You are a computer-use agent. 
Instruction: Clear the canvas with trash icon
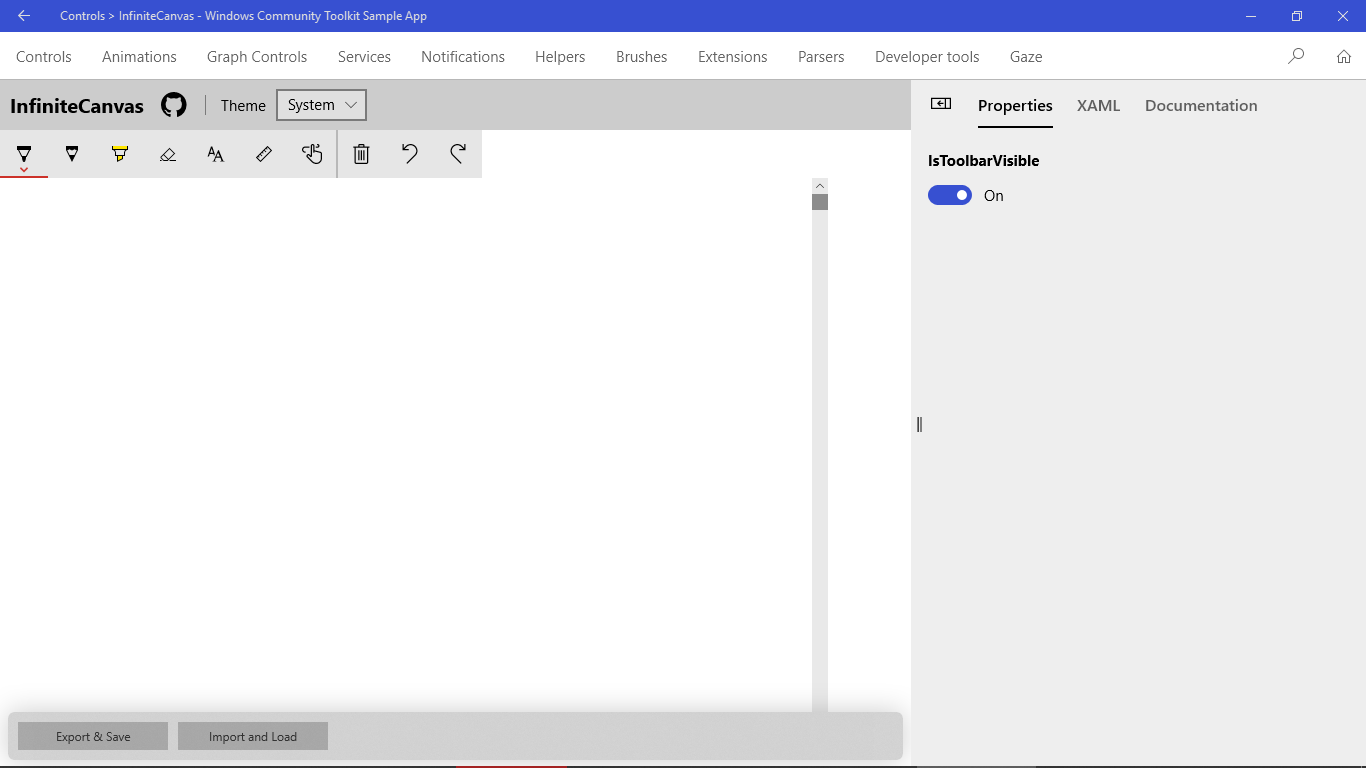[x=362, y=154]
